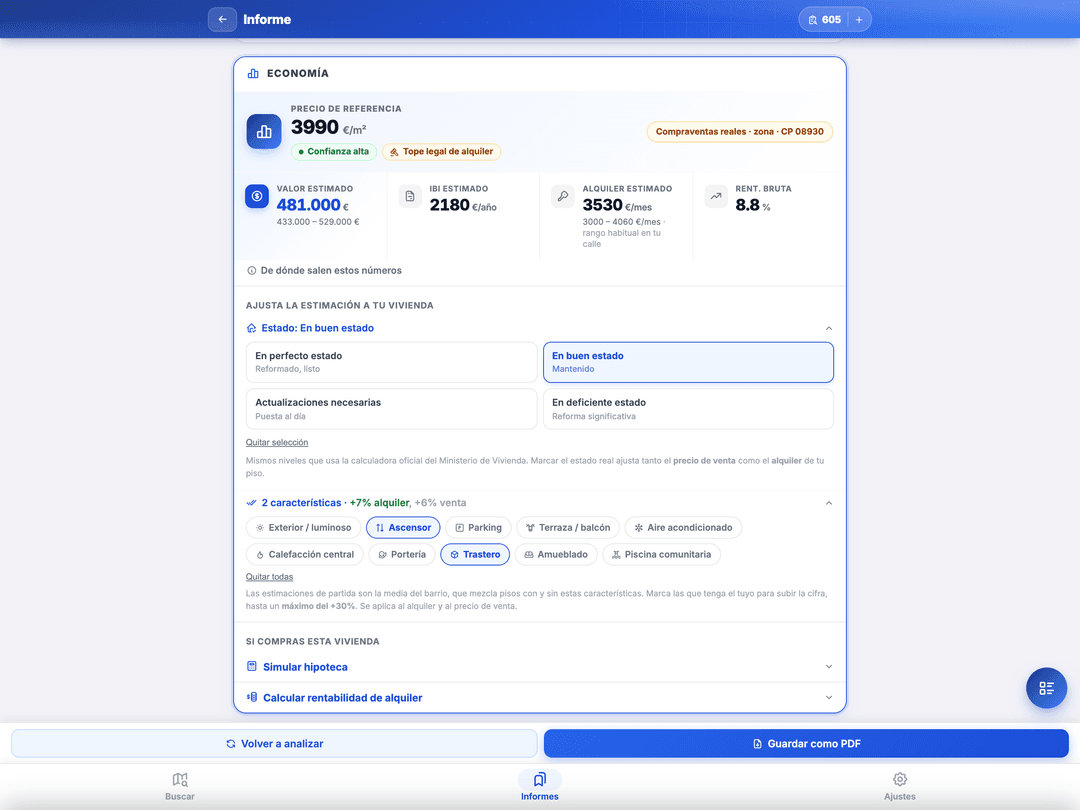1080x810 pixels.
Task: Switch to the Ajustes tab
Action: 900,787
